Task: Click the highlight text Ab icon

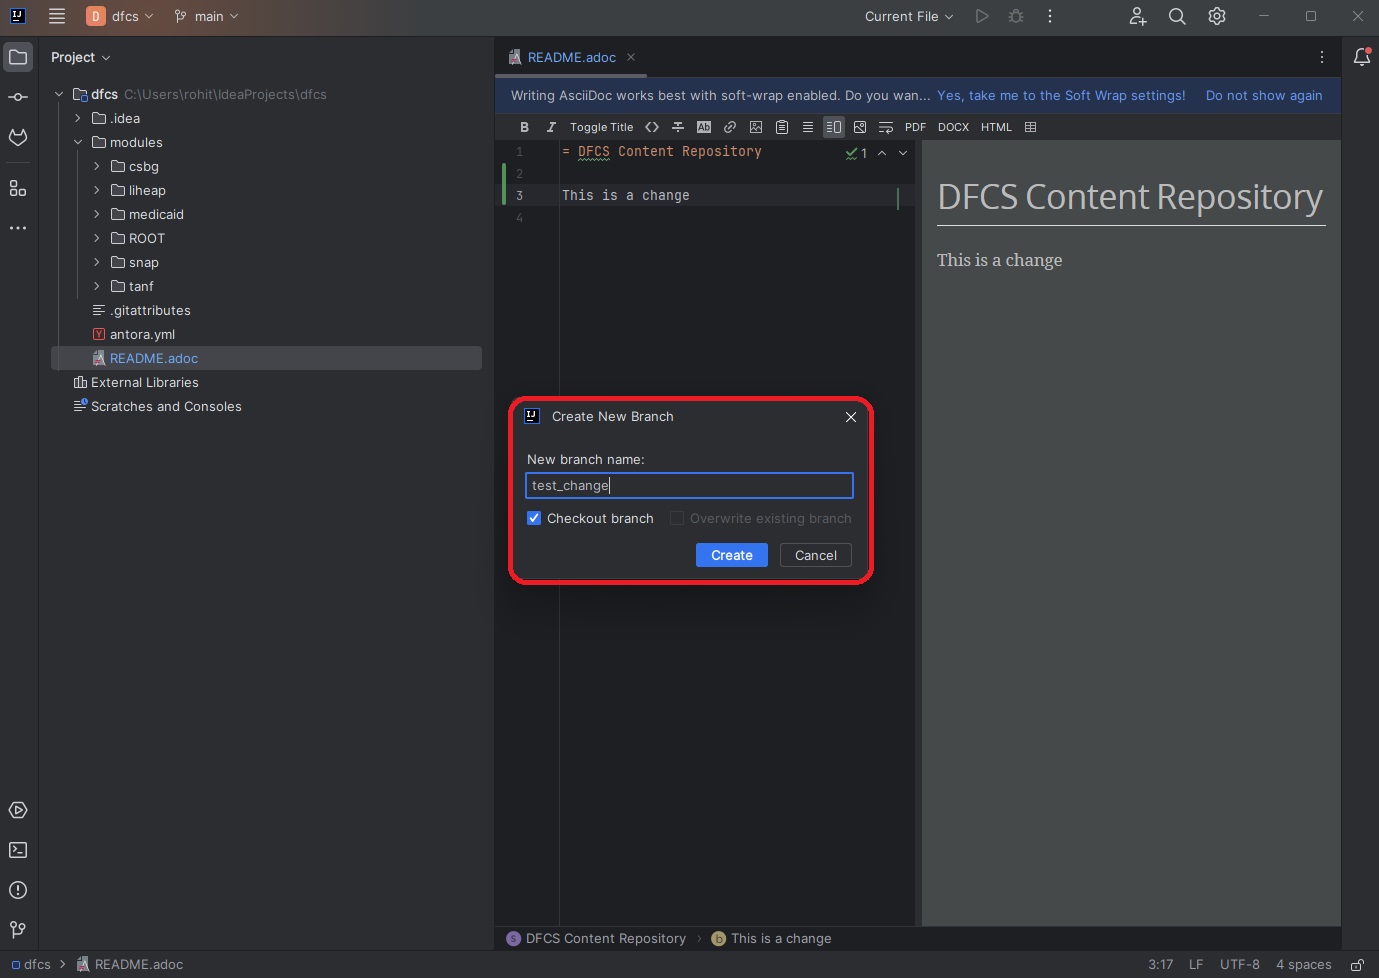Action: pos(704,127)
